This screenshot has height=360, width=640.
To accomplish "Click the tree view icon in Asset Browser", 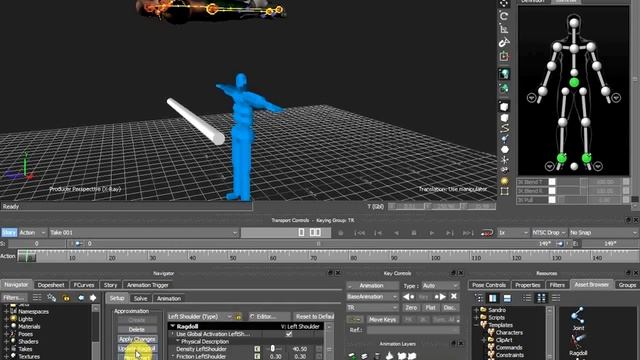I will (x=479, y=298).
